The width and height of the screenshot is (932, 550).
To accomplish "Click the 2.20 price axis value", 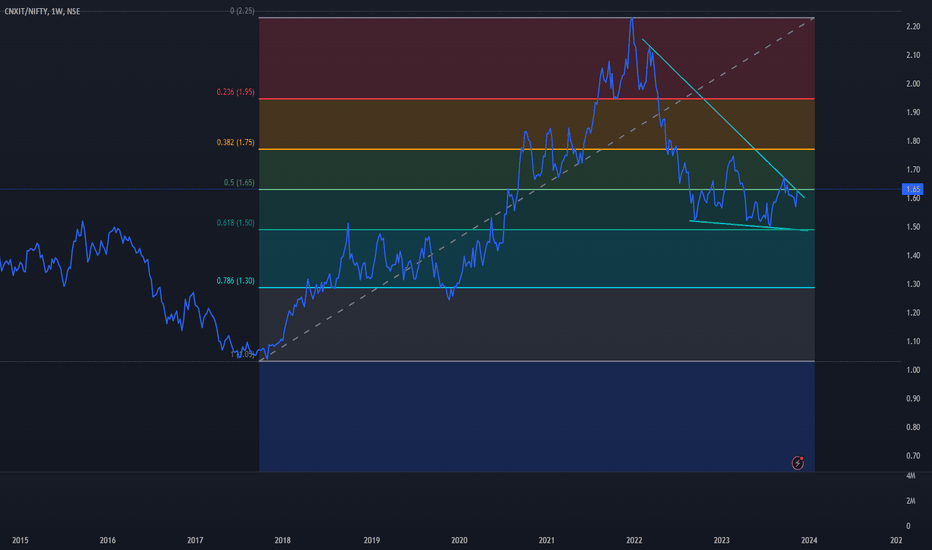I will tap(913, 27).
